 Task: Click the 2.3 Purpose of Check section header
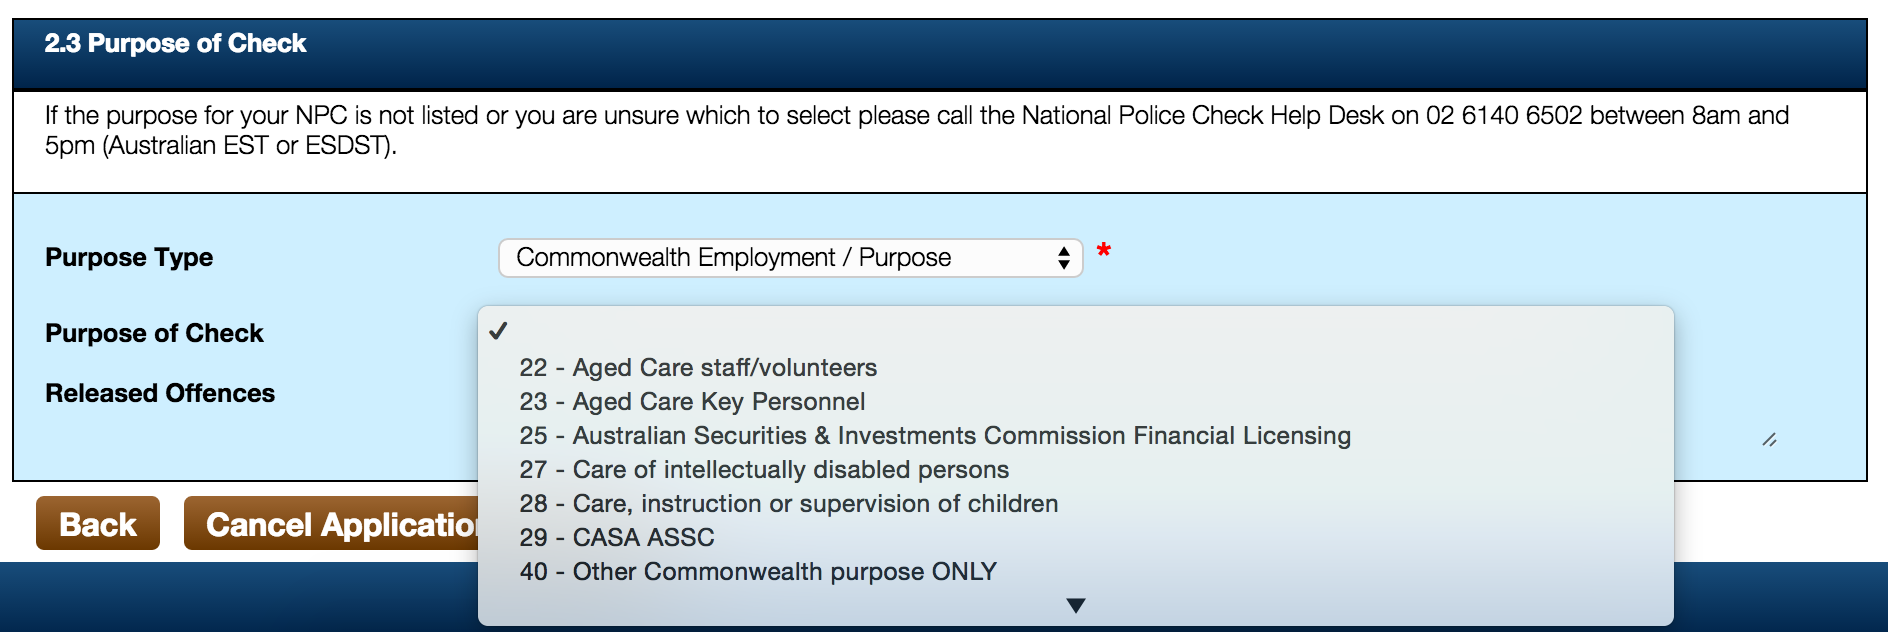pos(175,44)
